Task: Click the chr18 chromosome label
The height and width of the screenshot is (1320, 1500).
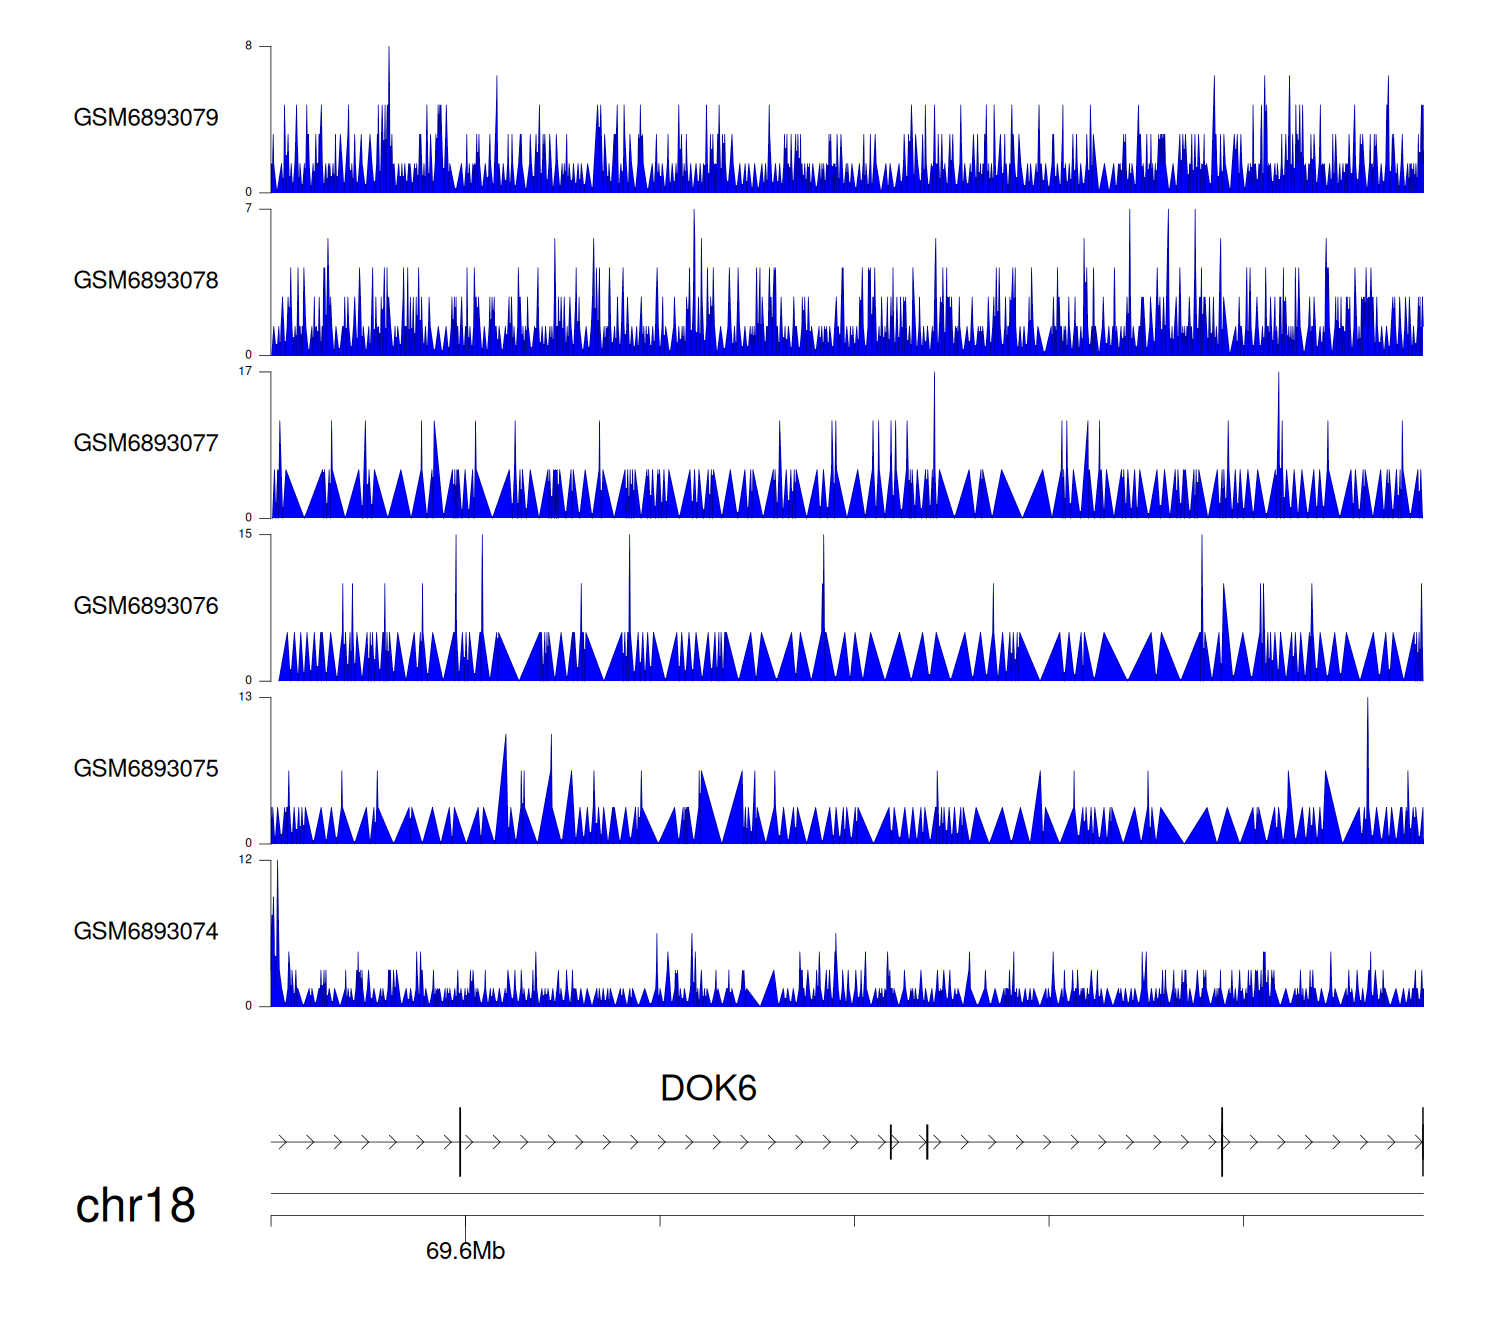Action: [x=135, y=1205]
